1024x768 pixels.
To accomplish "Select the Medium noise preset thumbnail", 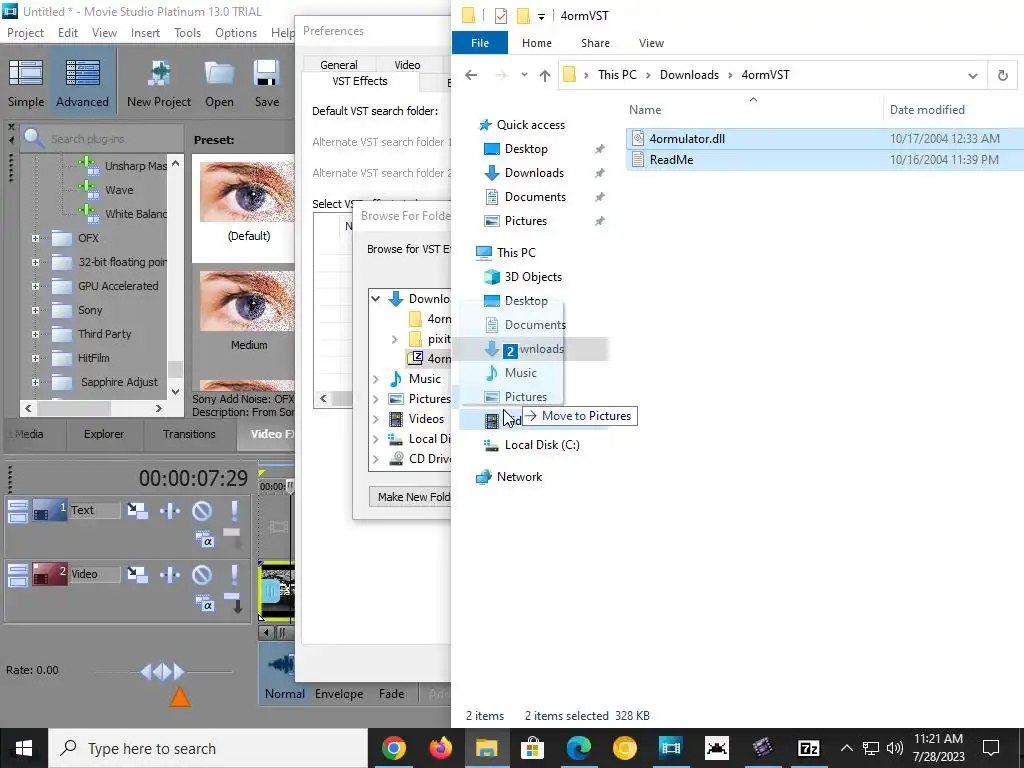I will 248,301.
